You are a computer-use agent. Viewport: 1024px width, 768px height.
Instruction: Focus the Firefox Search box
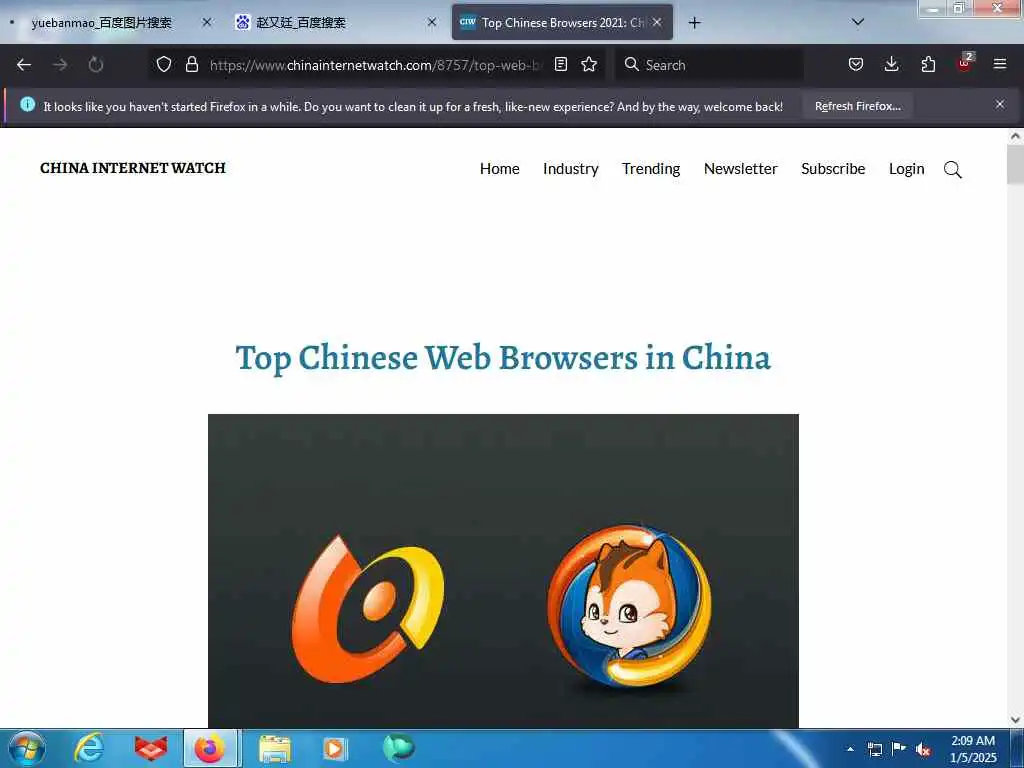click(709, 65)
